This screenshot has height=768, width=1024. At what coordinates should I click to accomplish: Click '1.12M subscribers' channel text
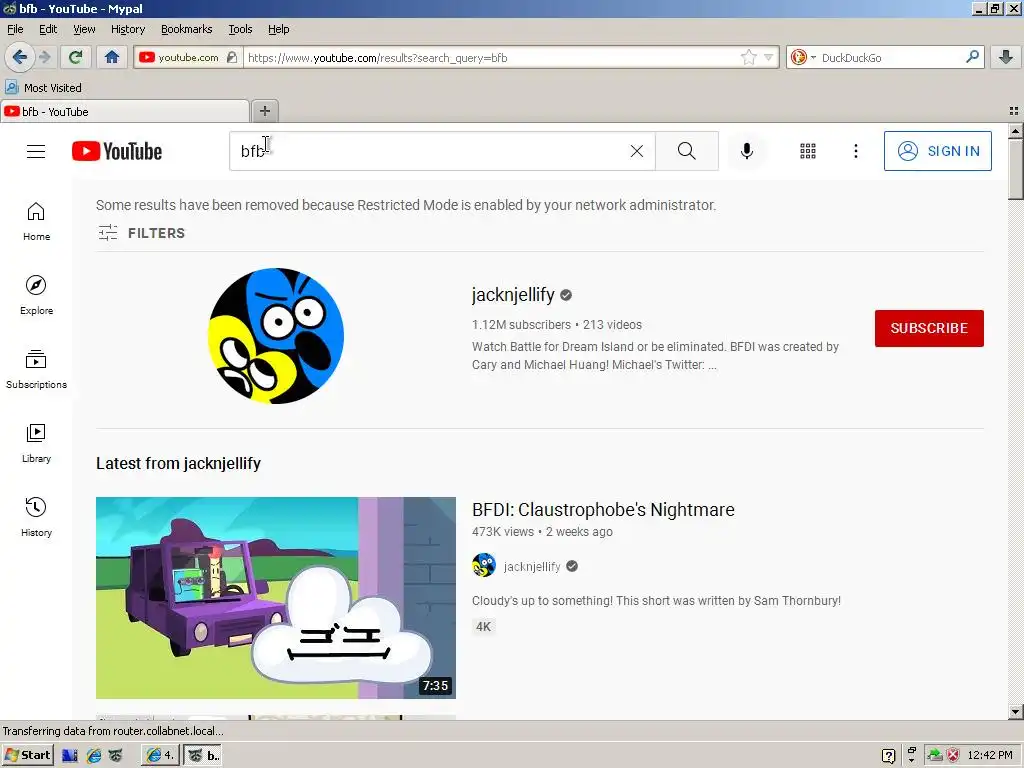tap(521, 325)
